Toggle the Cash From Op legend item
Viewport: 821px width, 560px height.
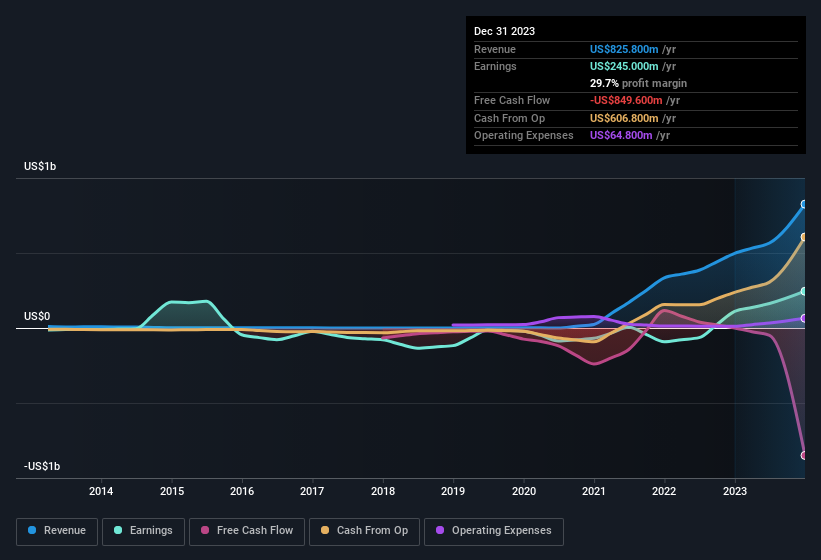point(364,531)
